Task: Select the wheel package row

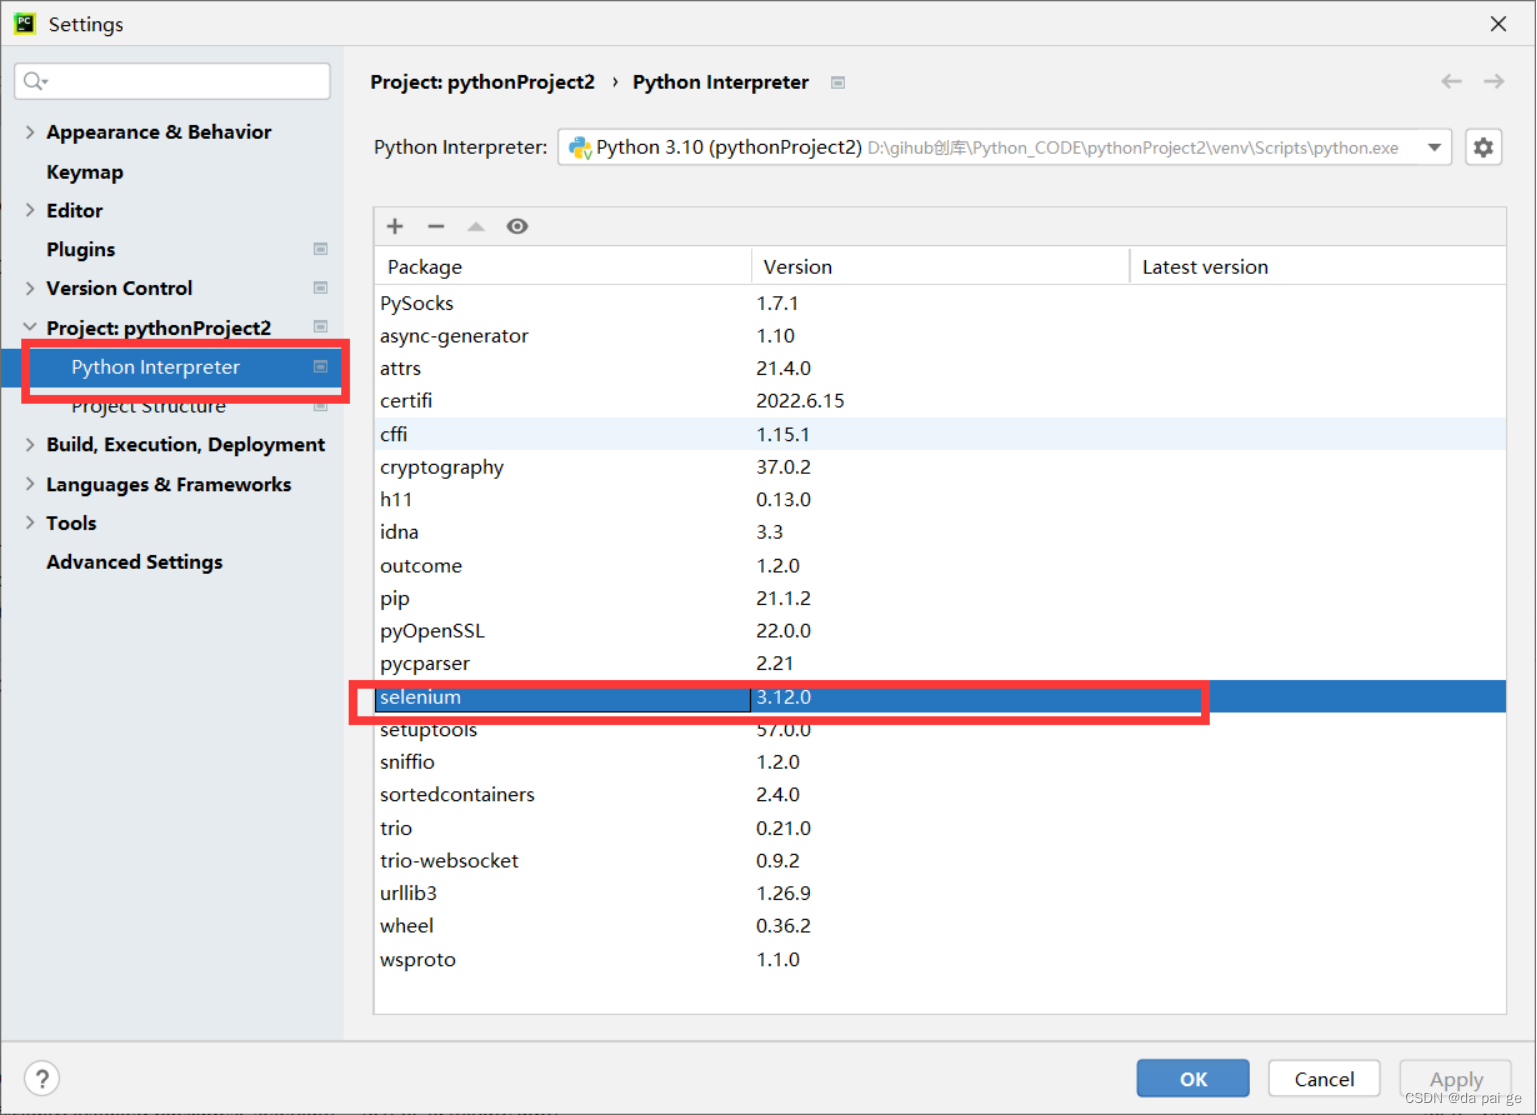Action: (x=940, y=926)
